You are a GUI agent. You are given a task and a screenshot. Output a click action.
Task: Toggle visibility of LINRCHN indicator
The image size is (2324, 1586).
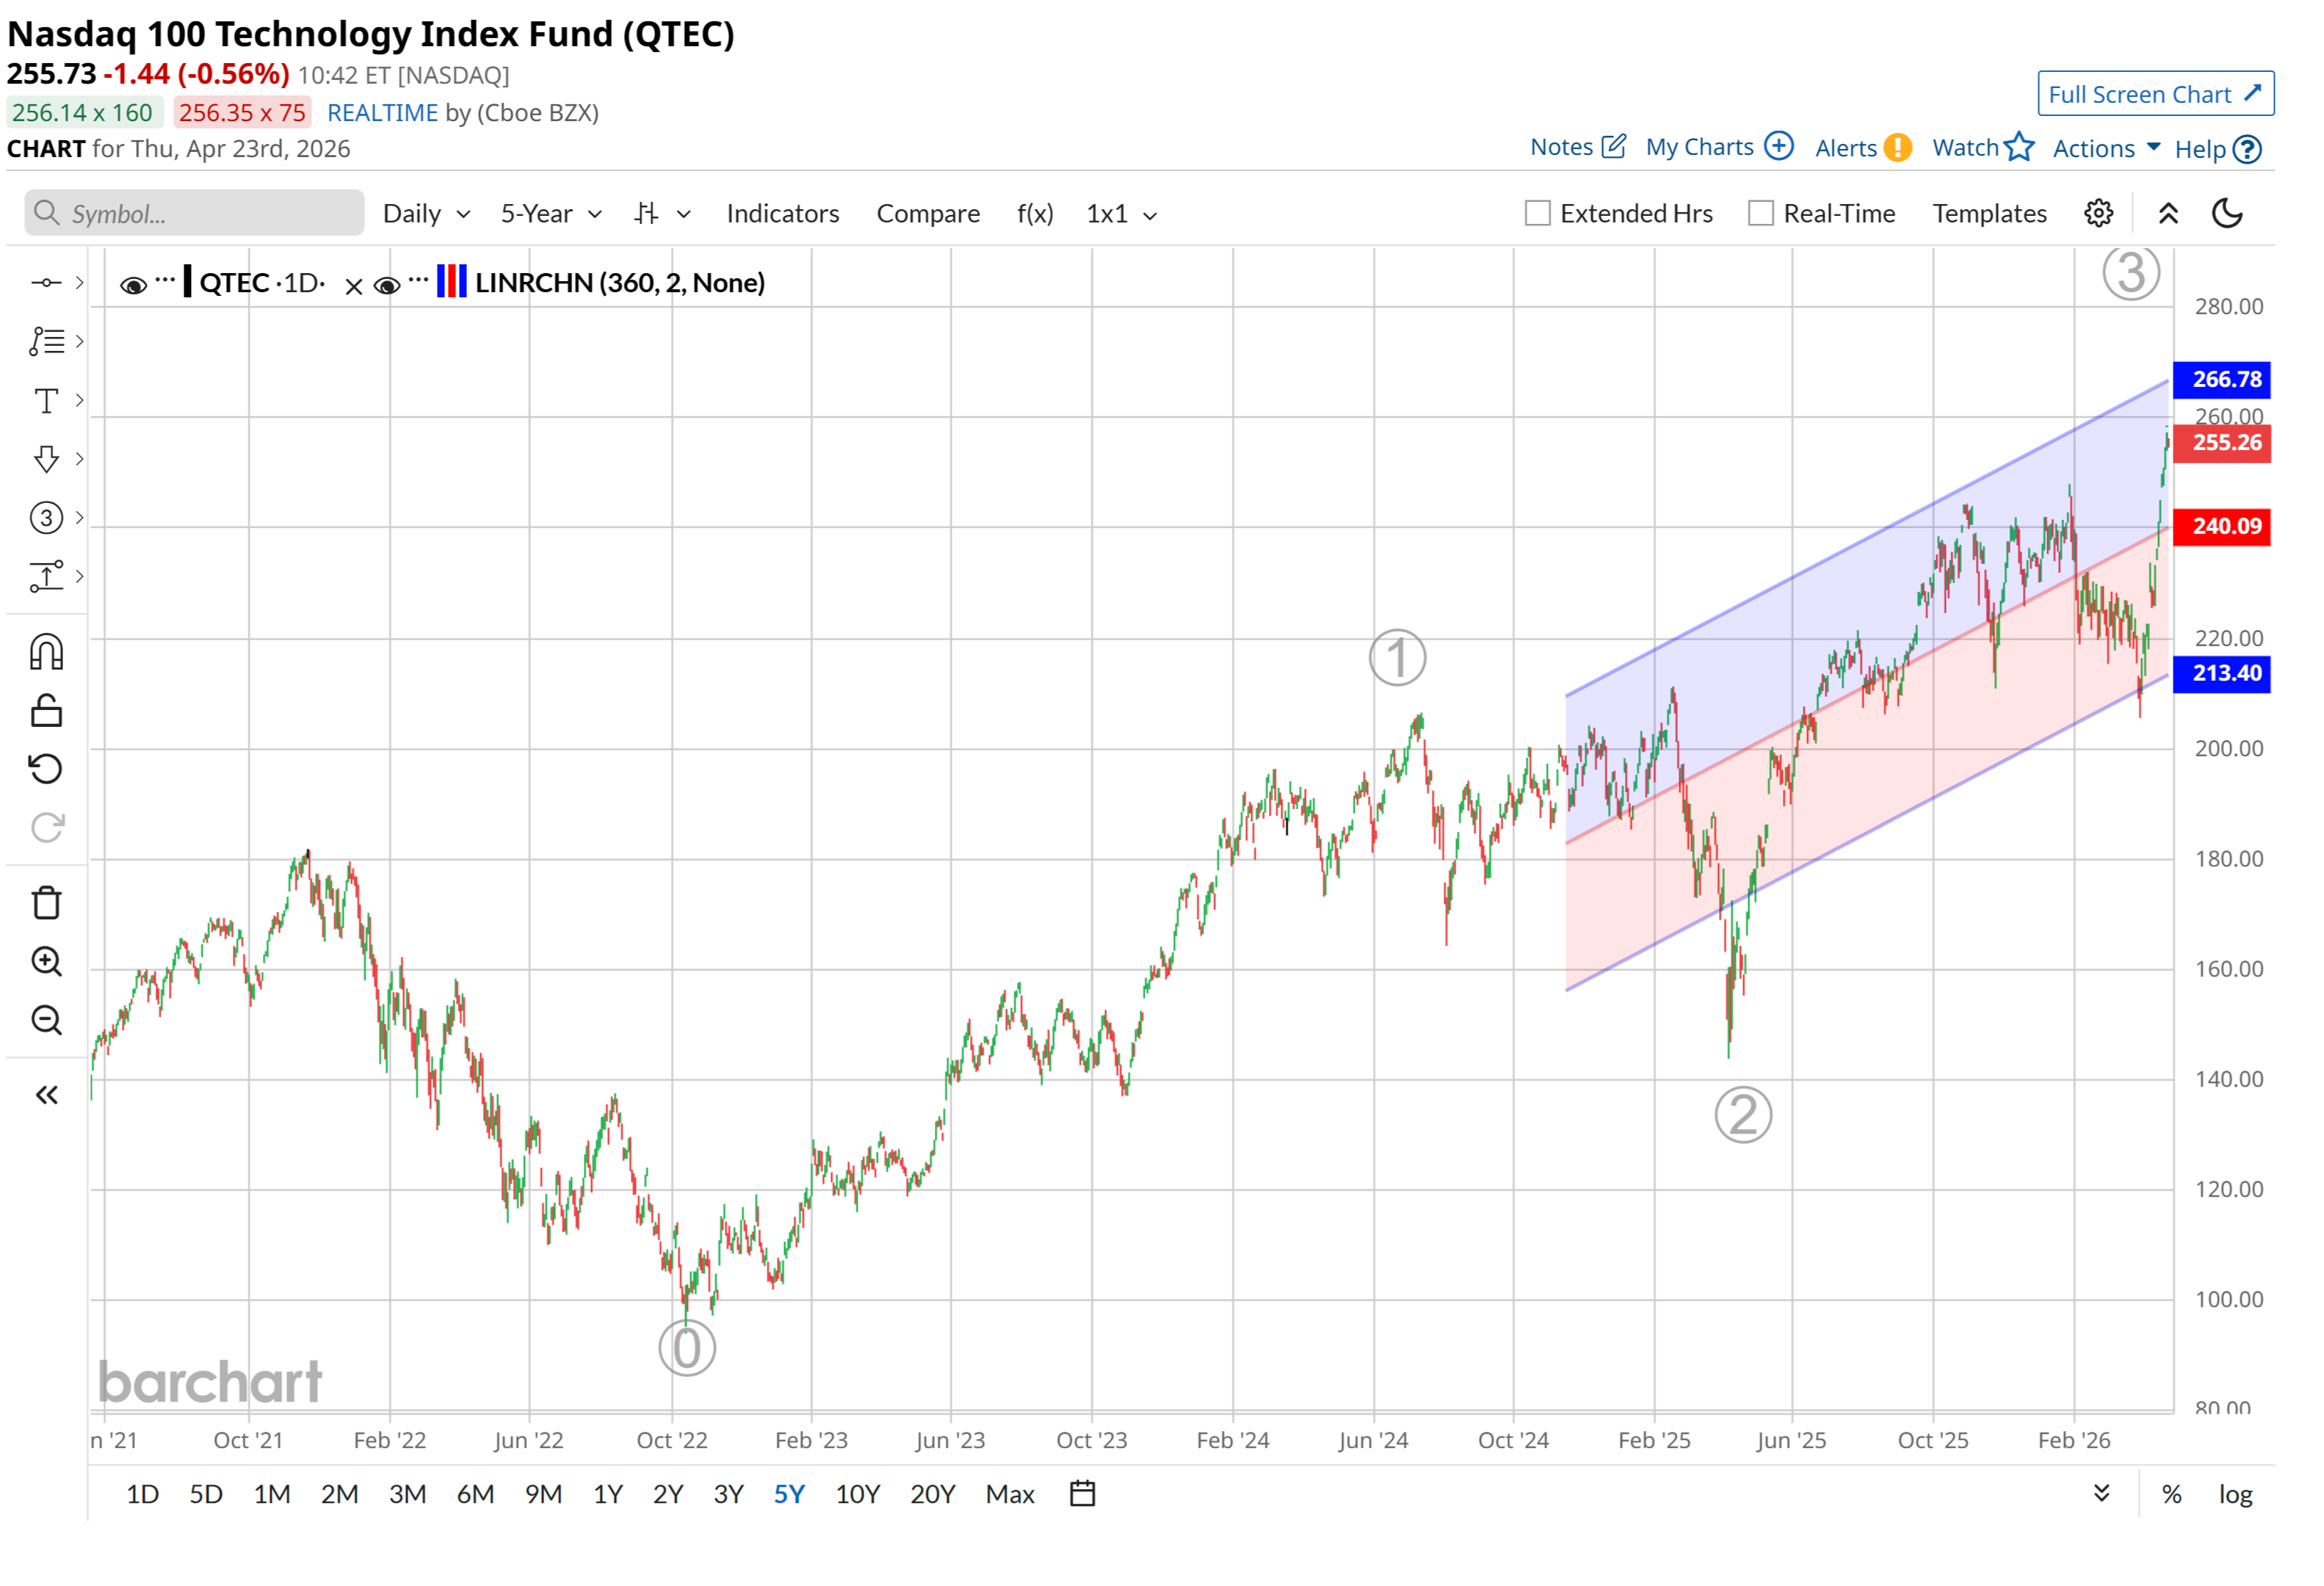click(x=387, y=285)
